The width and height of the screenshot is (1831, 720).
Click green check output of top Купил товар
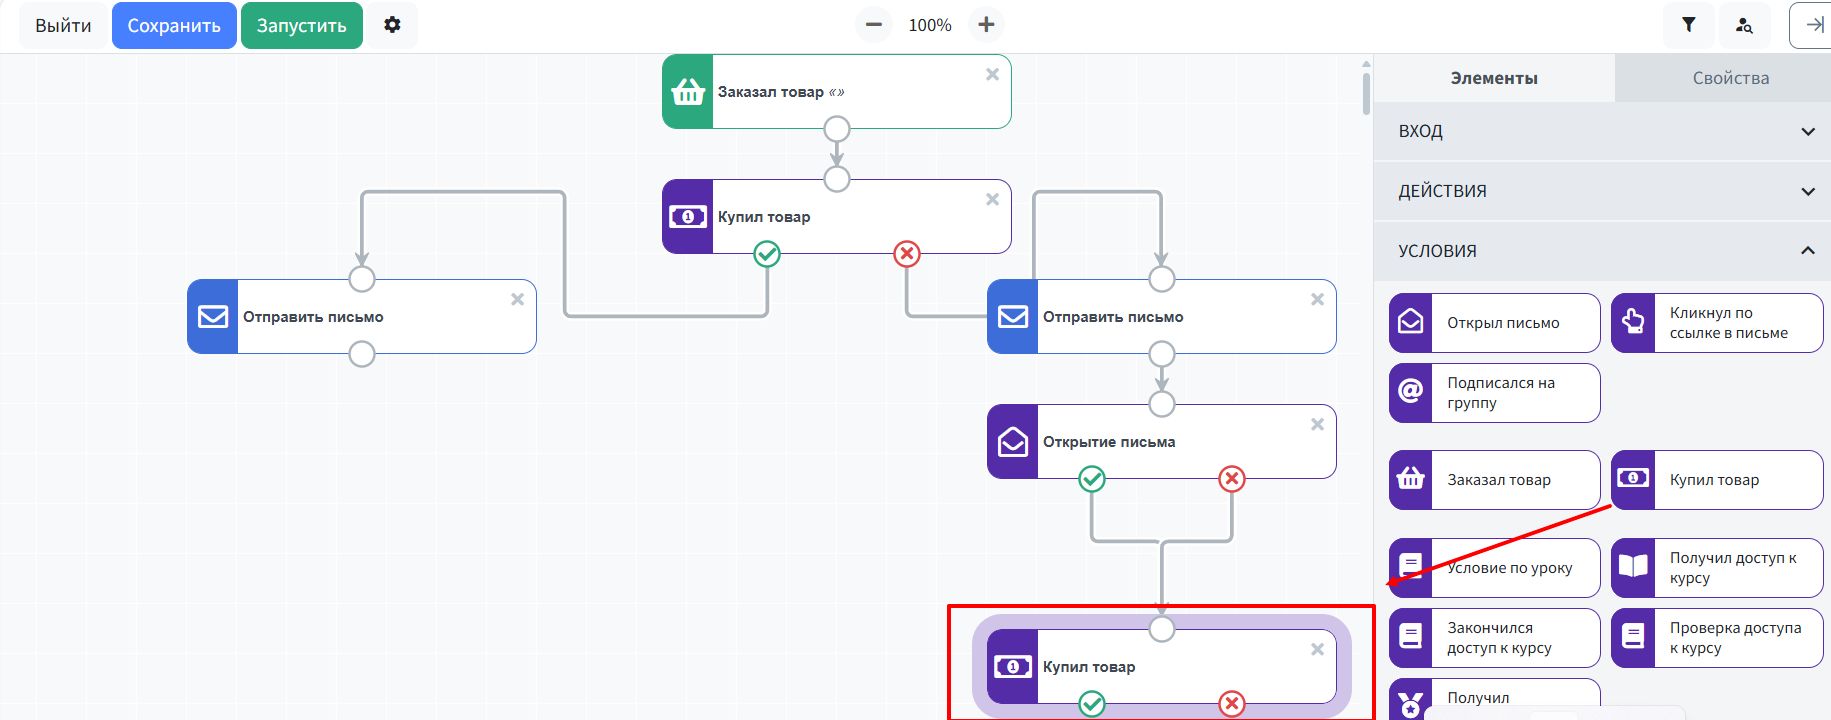(767, 254)
